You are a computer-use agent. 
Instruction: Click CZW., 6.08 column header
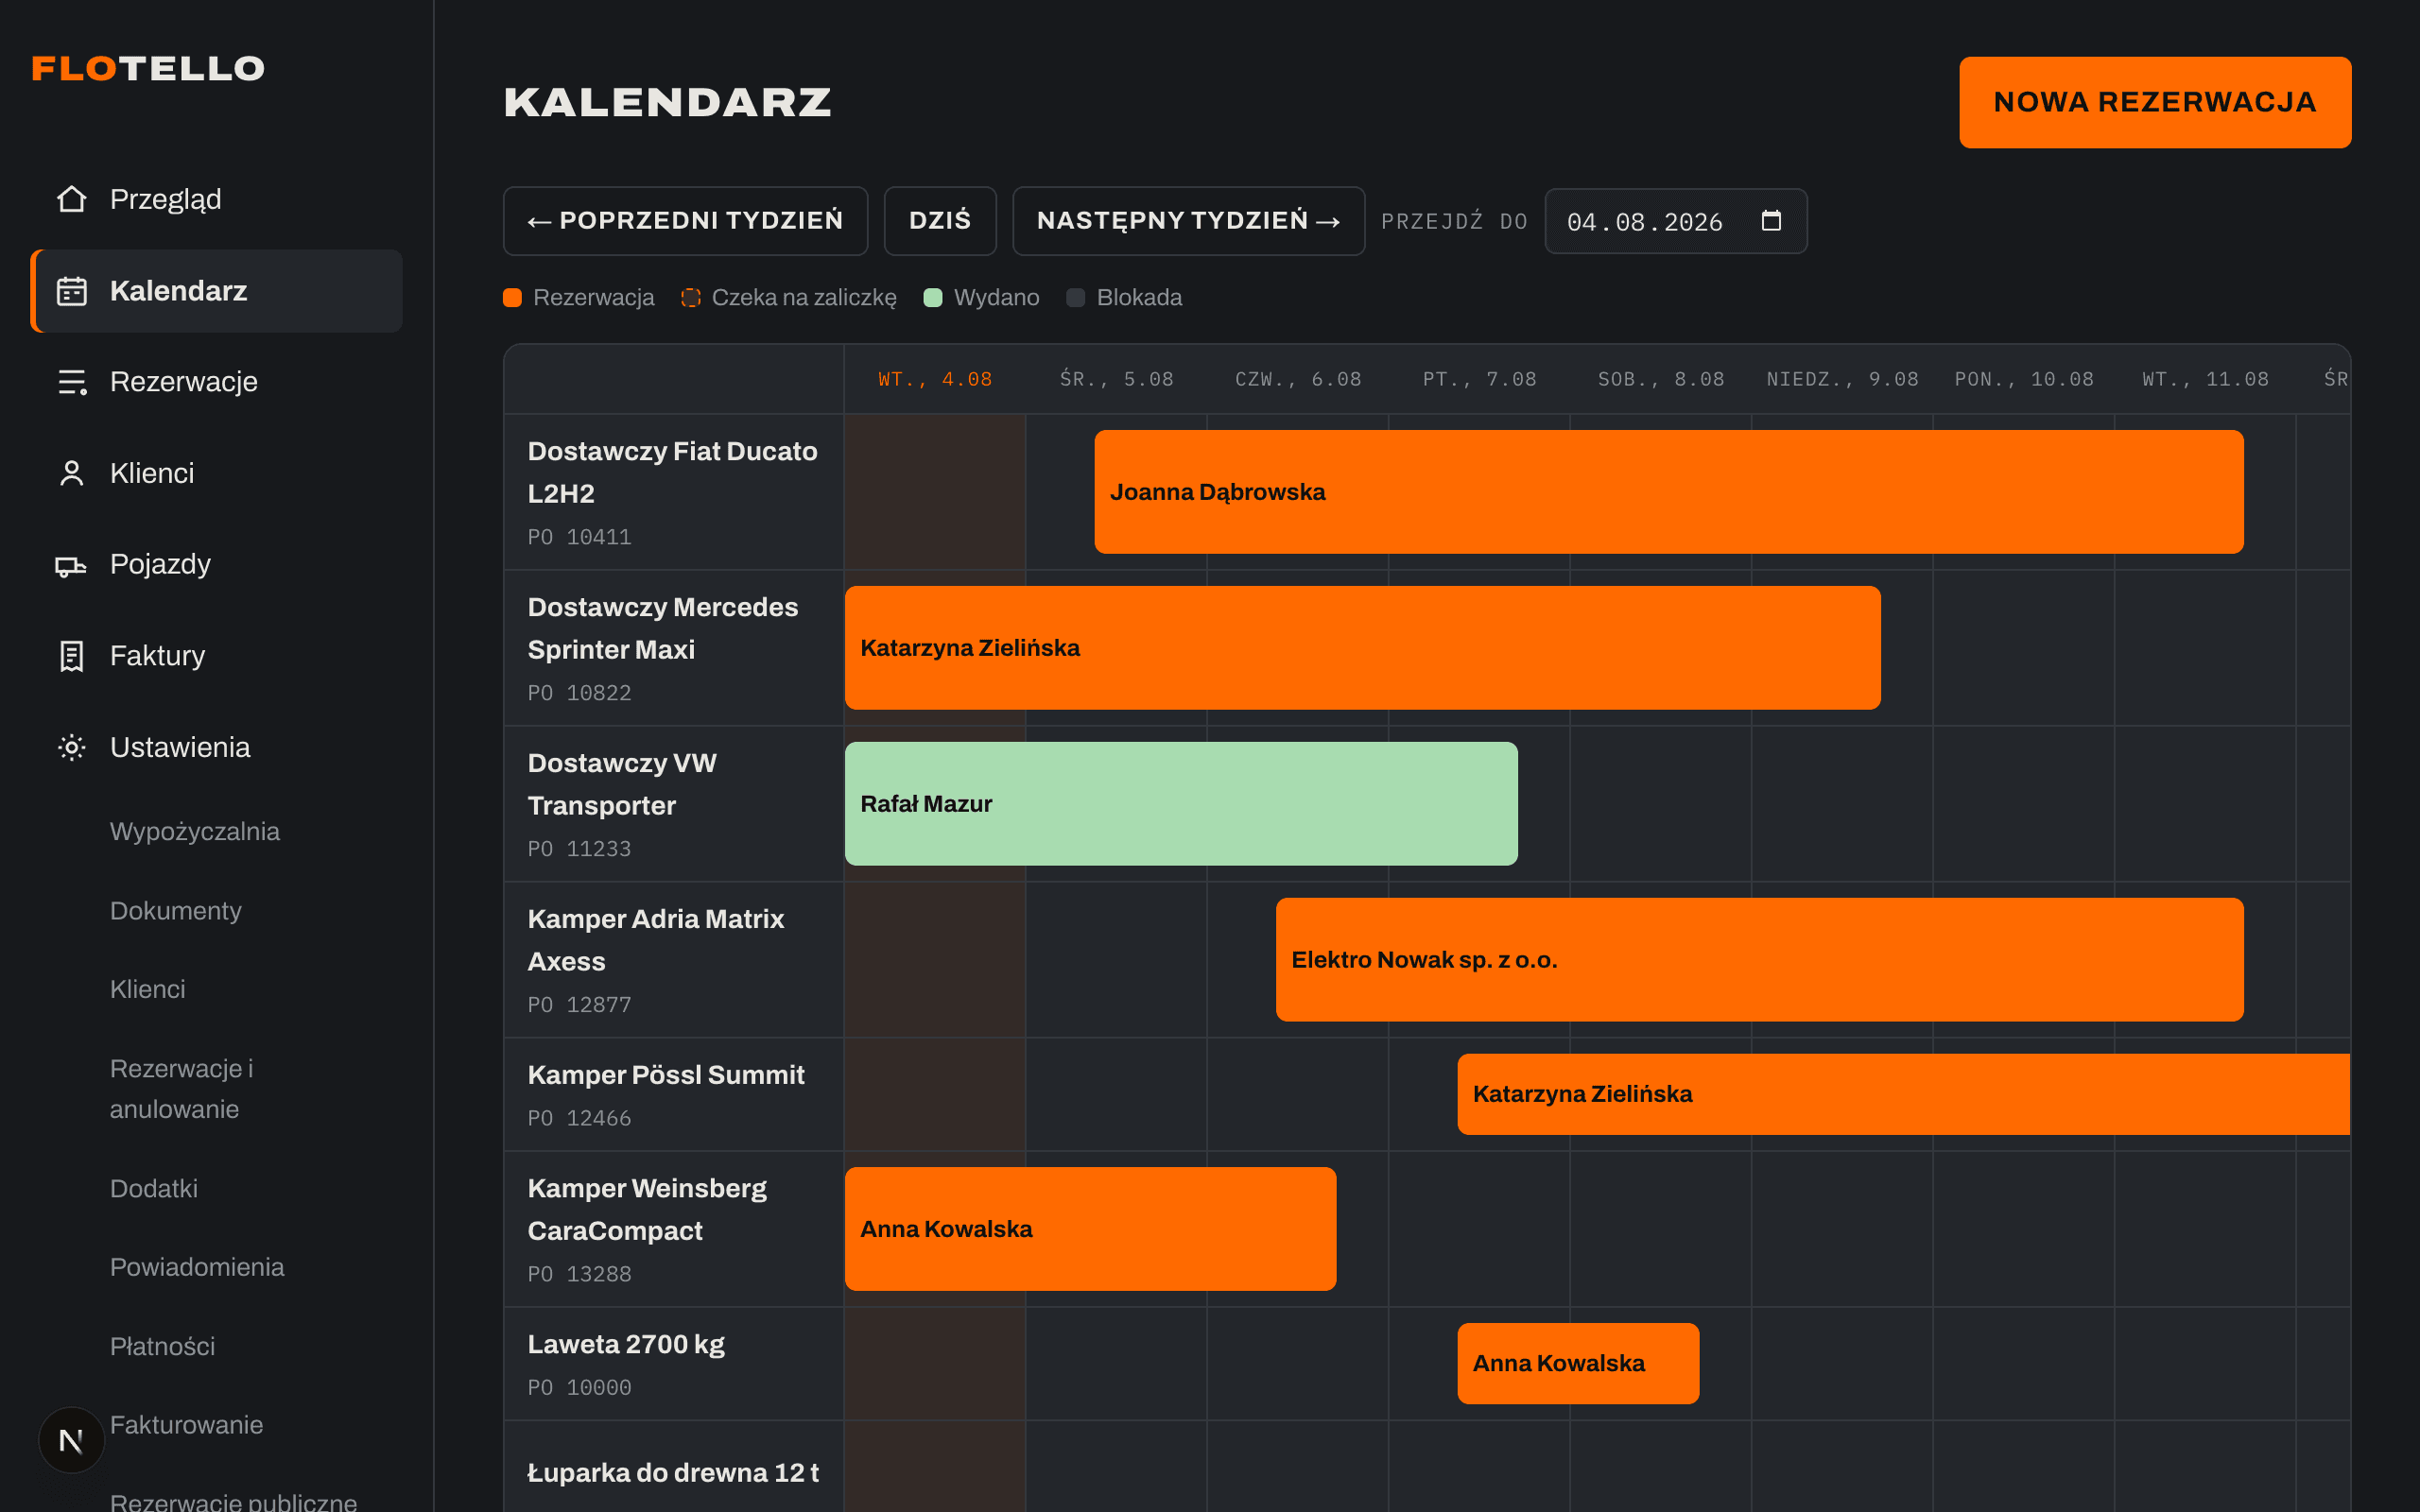tap(1298, 379)
